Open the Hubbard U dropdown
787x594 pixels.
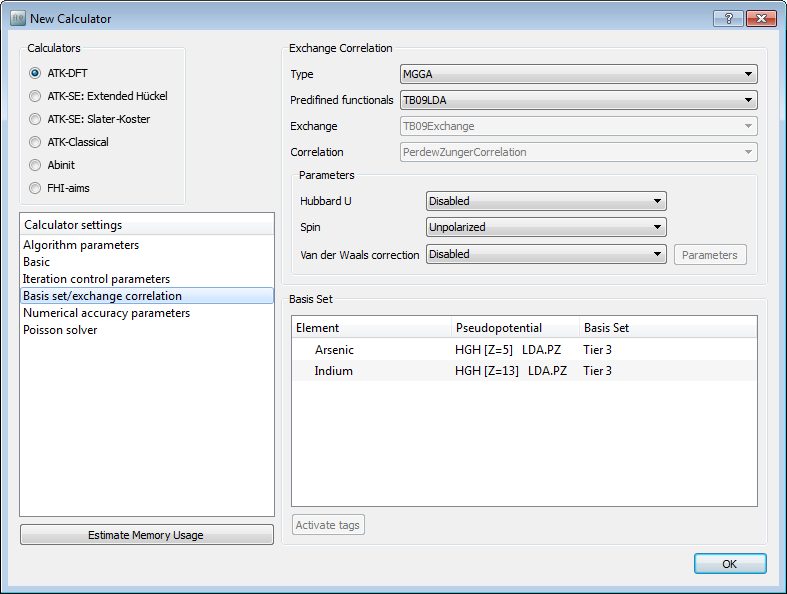(x=546, y=201)
